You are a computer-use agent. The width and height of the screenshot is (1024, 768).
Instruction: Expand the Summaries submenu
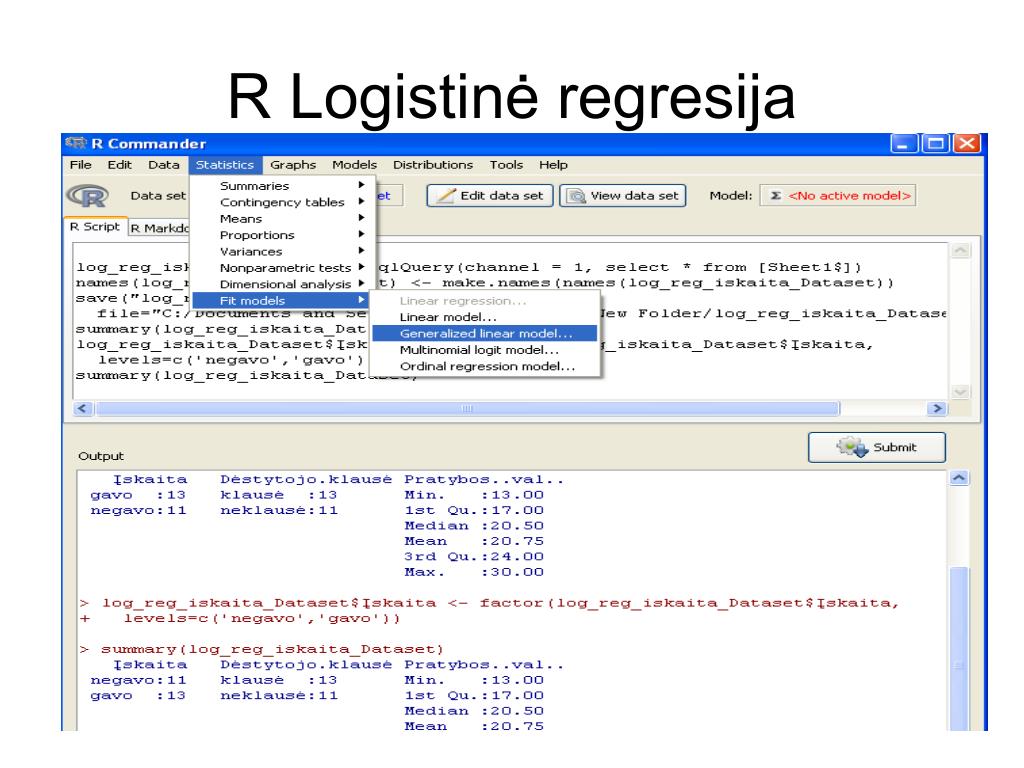[x=282, y=186]
